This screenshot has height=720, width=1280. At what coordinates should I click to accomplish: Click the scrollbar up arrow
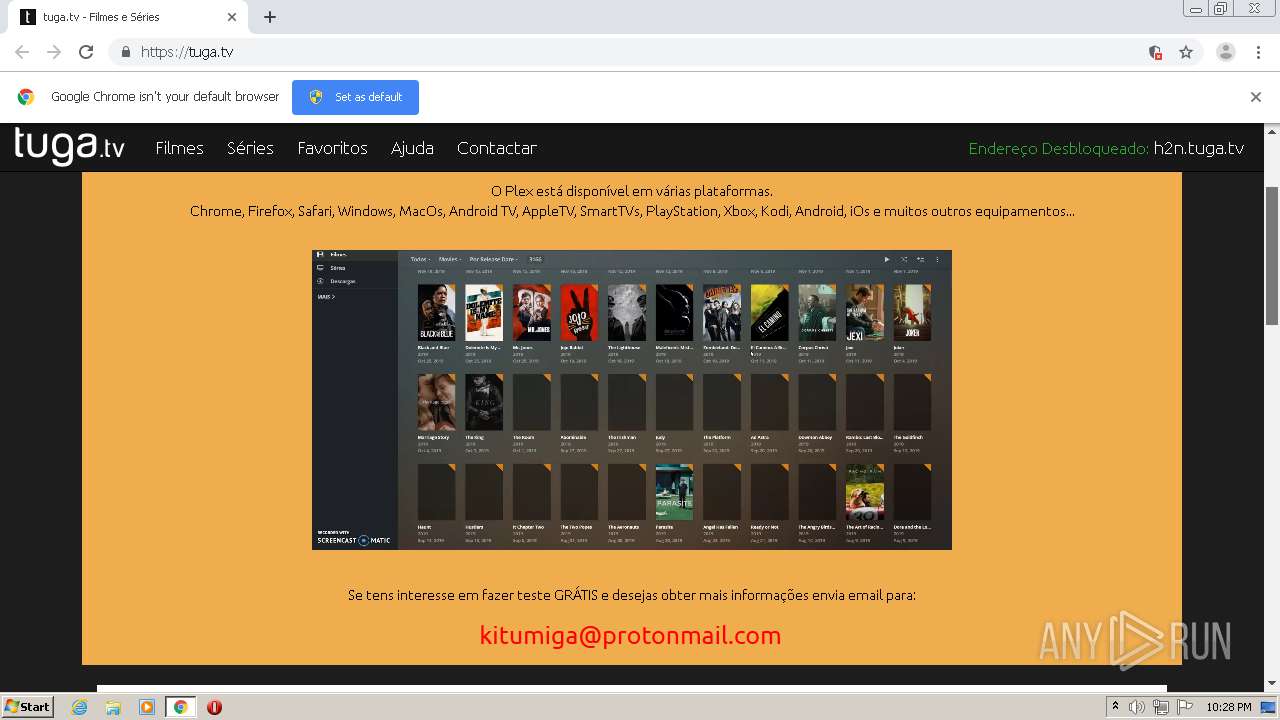[x=1272, y=131]
